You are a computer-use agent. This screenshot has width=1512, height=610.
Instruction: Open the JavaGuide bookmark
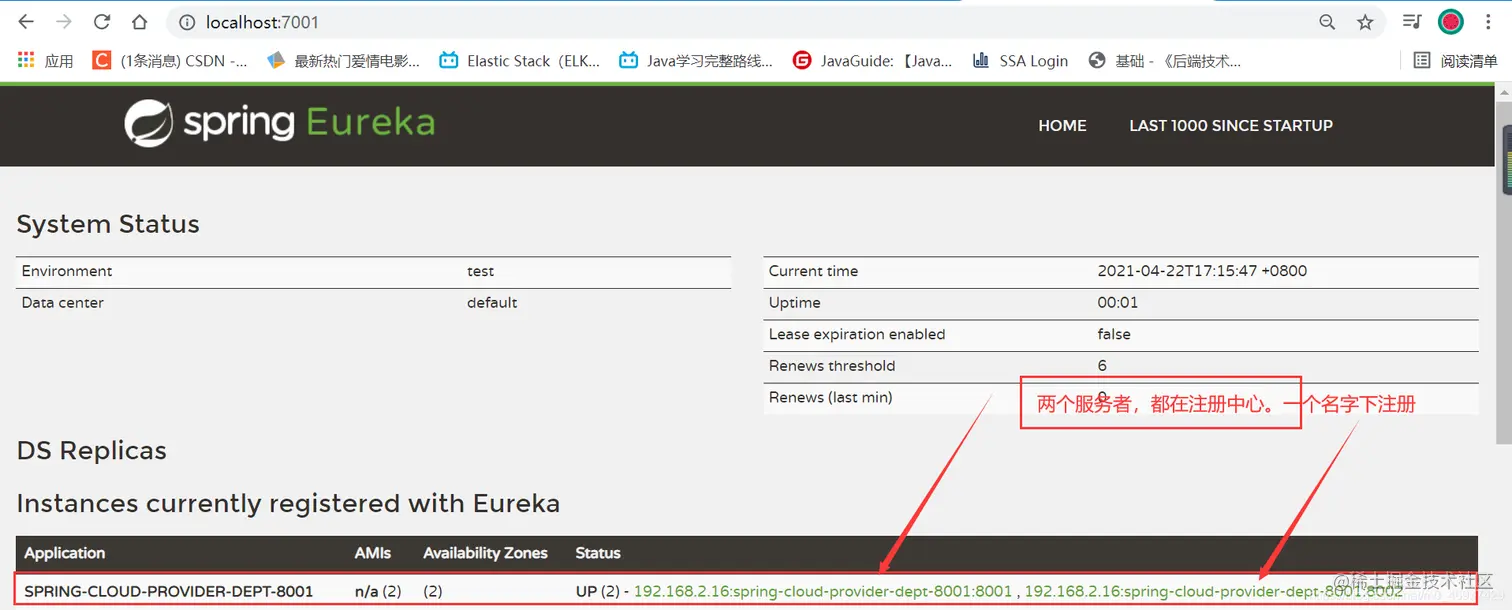pyautogui.click(x=872, y=61)
